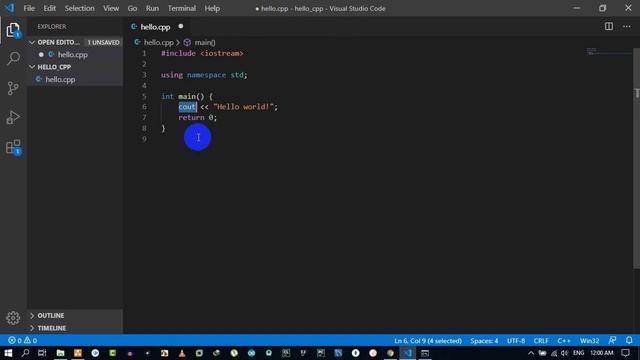Click the volume icon in system tray

pyautogui.click(x=564, y=353)
